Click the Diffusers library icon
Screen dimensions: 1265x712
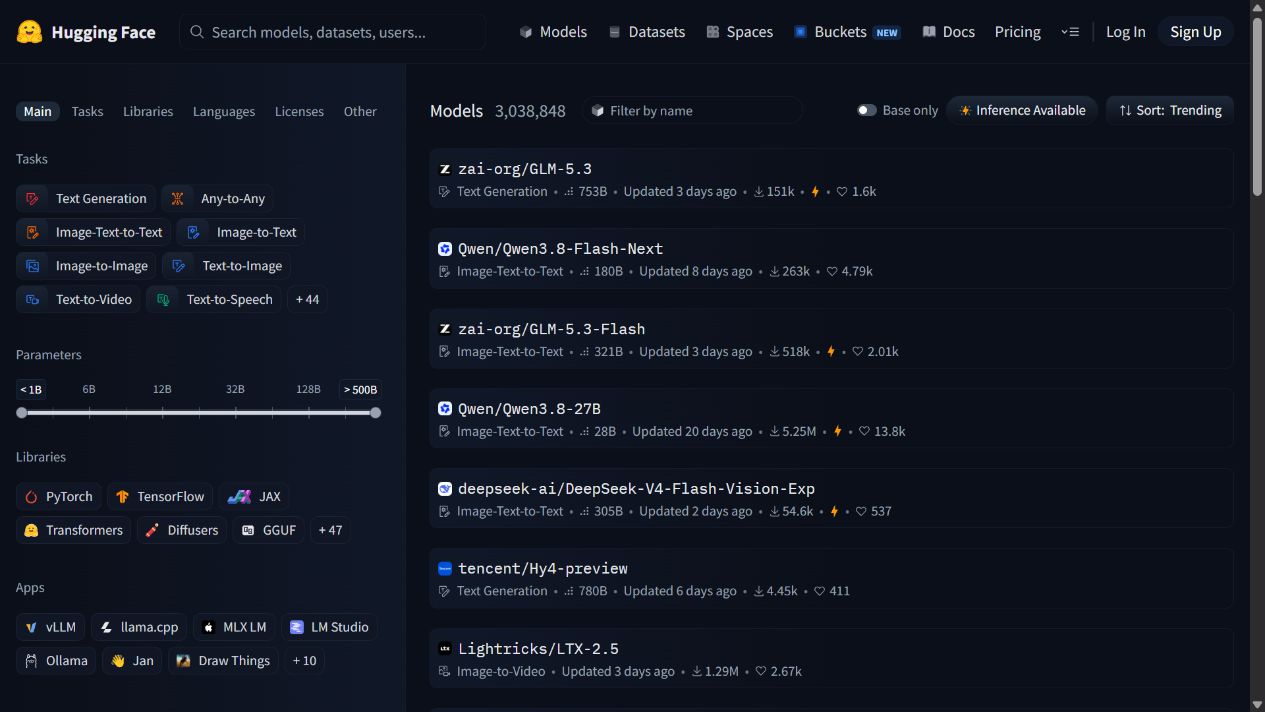(x=152, y=530)
